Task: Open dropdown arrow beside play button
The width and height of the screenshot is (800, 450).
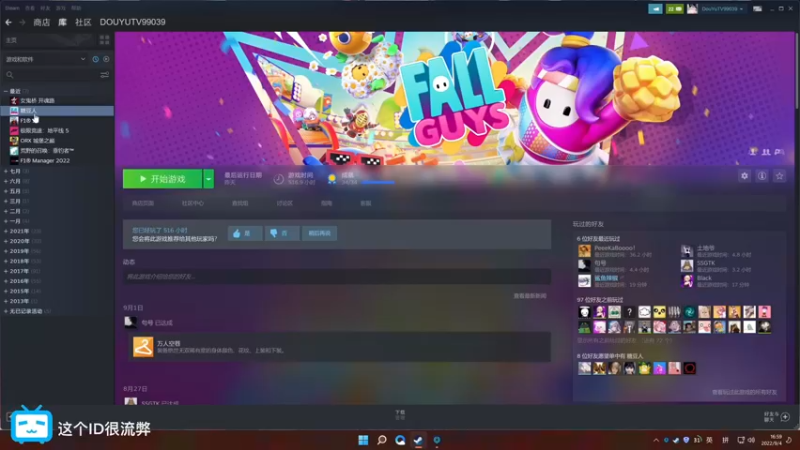Action: (x=209, y=179)
